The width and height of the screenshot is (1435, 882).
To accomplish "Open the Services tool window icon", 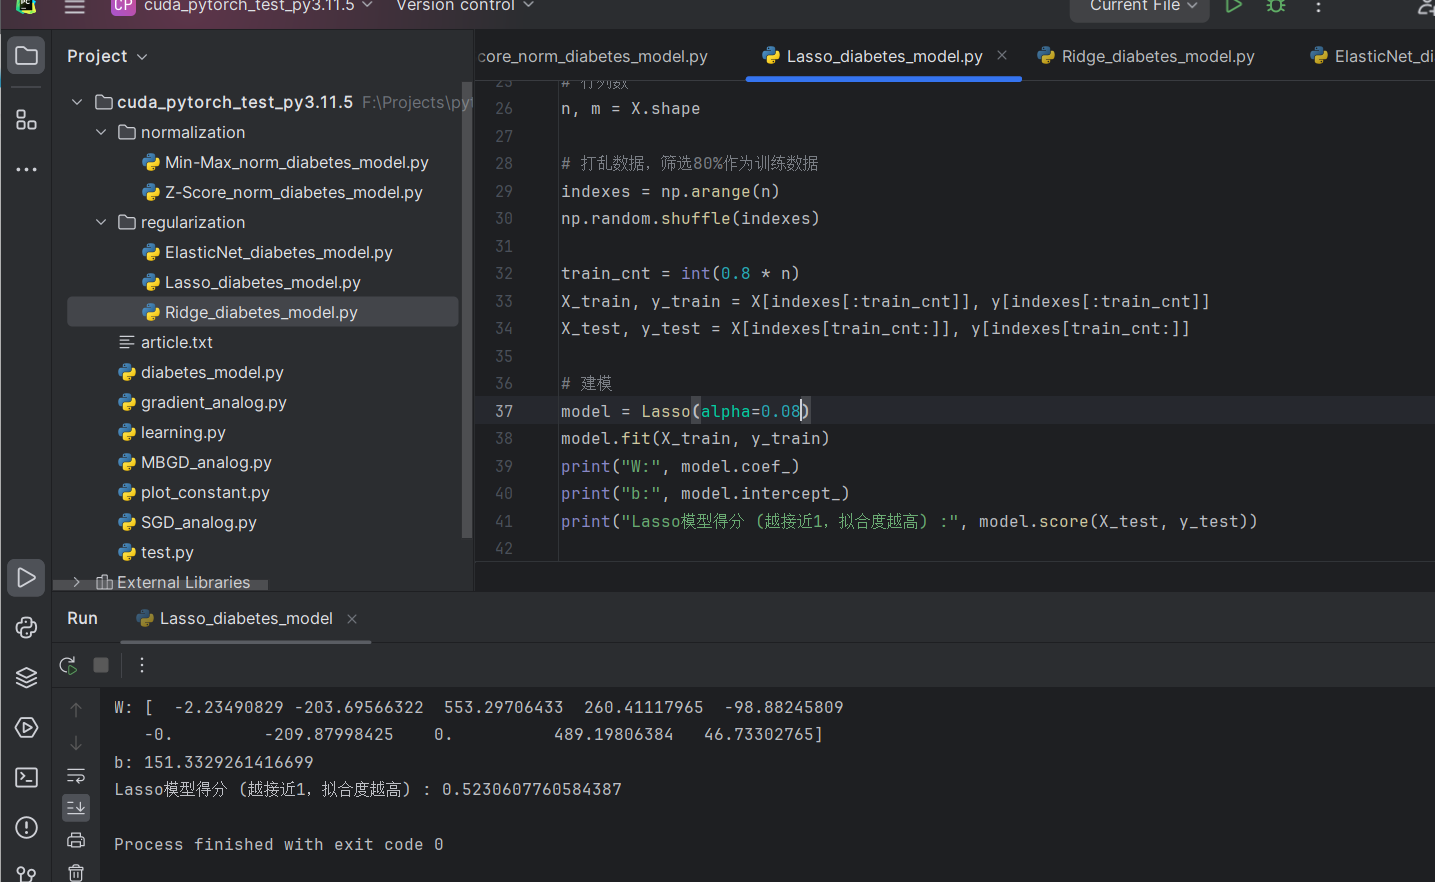I will (26, 728).
